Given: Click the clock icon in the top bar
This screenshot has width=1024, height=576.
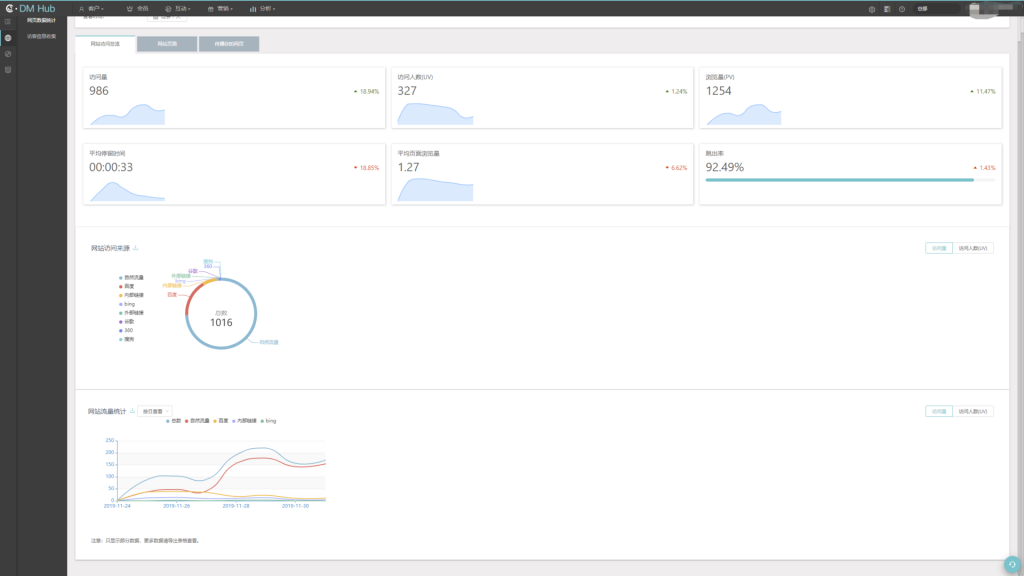Looking at the screenshot, I should (x=902, y=9).
